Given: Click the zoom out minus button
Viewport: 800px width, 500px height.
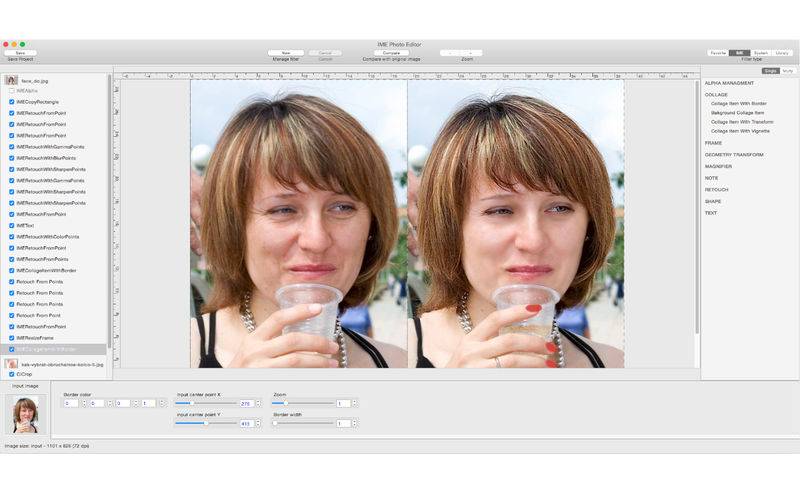Looking at the screenshot, I should [x=450, y=53].
